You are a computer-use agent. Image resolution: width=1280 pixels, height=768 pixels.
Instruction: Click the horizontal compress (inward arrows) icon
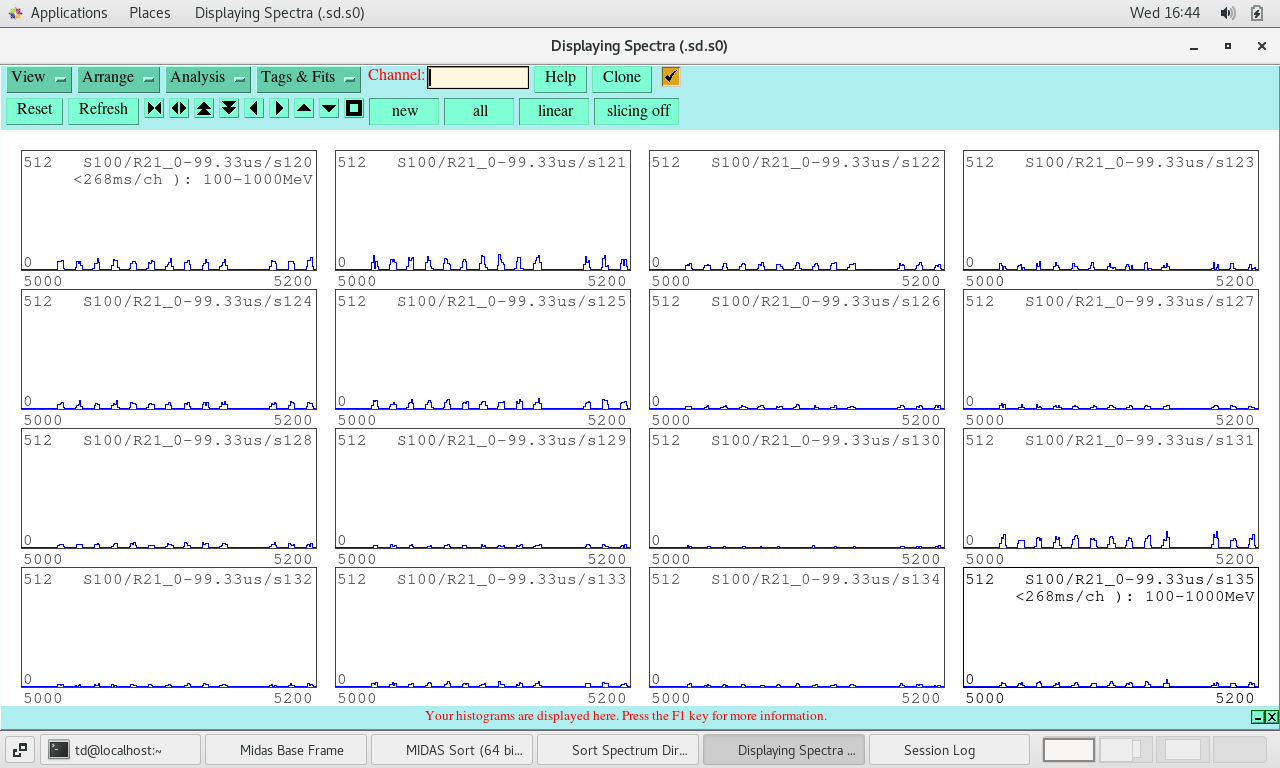154,109
